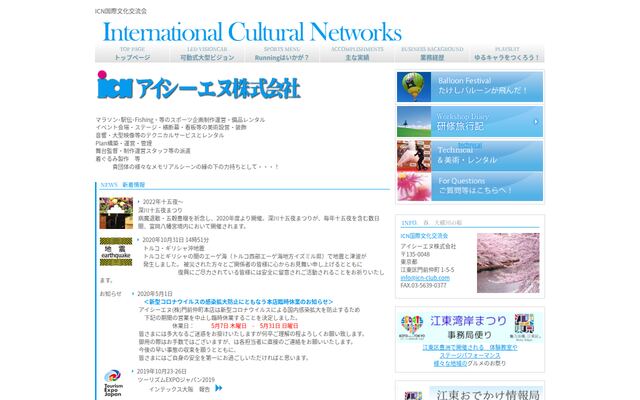Click the Tourism Expo Japan logo
Image resolution: width=640 pixels, height=400 pixels.
[x=113, y=383]
